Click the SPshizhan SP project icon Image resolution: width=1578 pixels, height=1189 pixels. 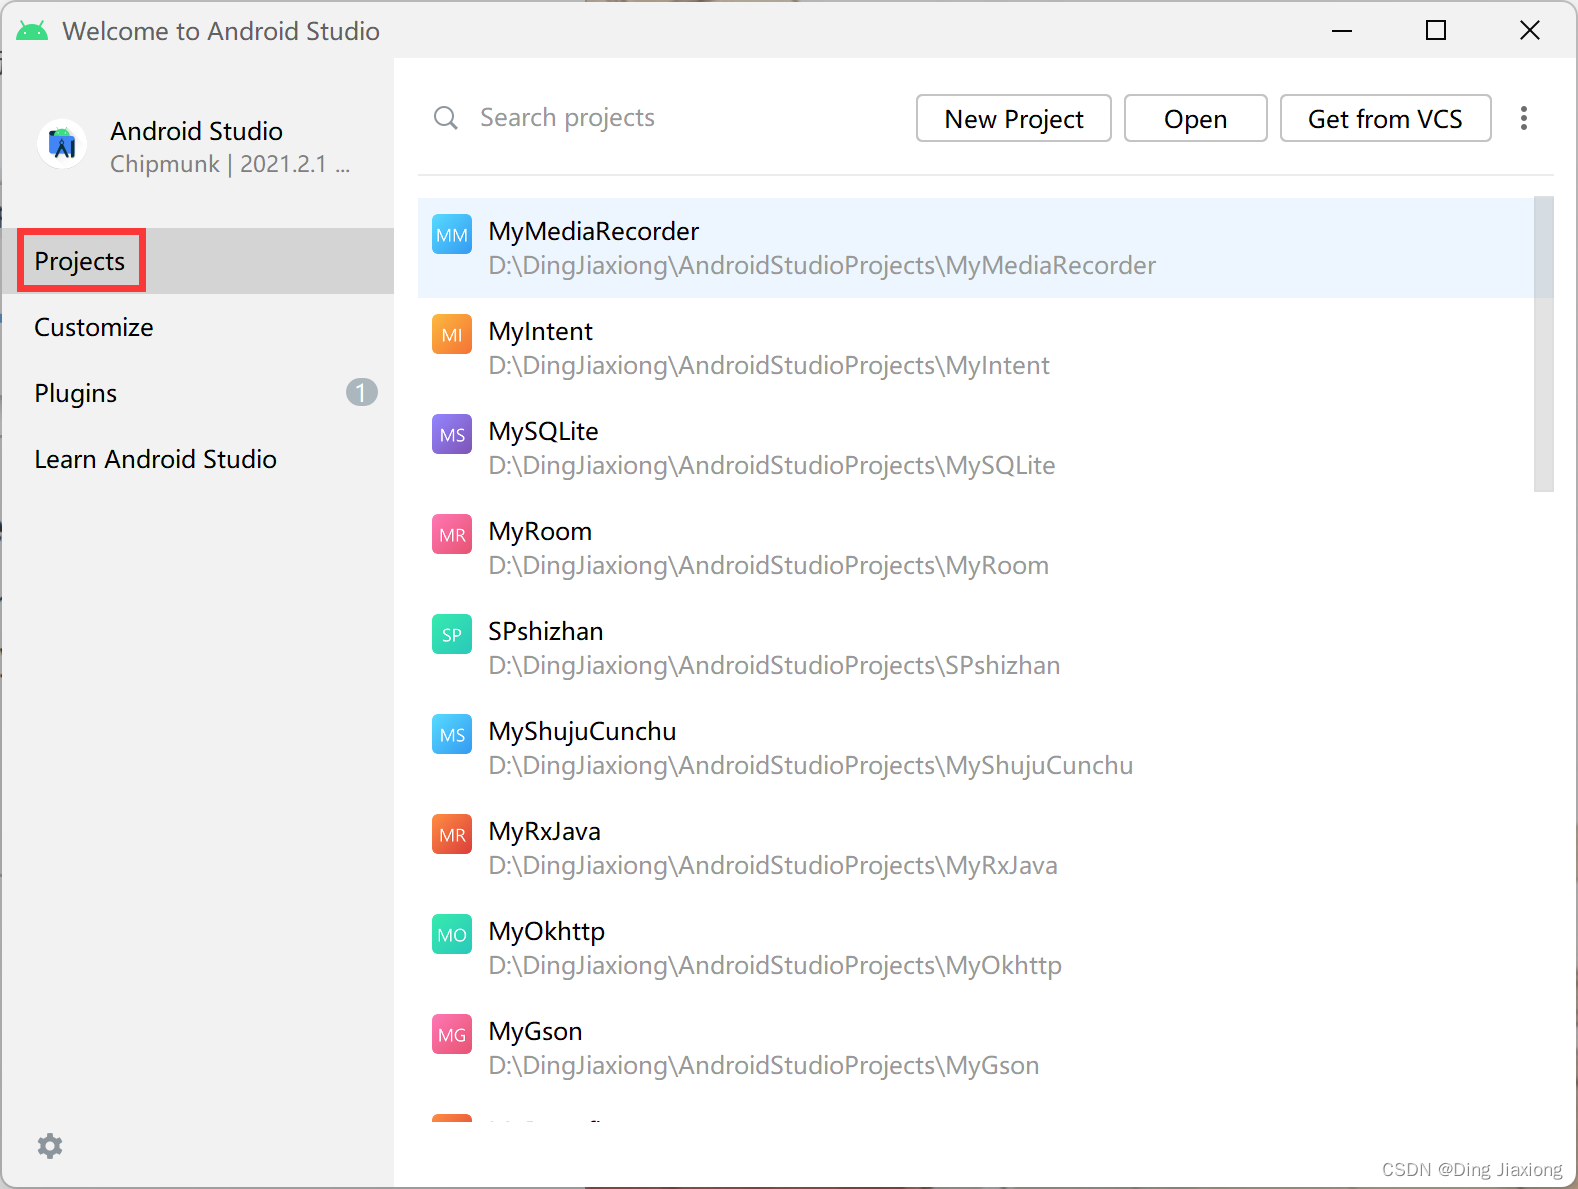[452, 635]
